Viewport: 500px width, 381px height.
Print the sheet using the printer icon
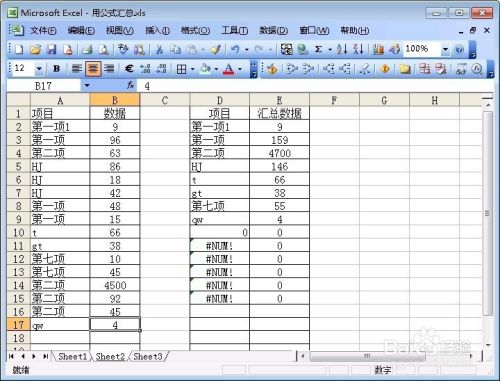click(87, 50)
